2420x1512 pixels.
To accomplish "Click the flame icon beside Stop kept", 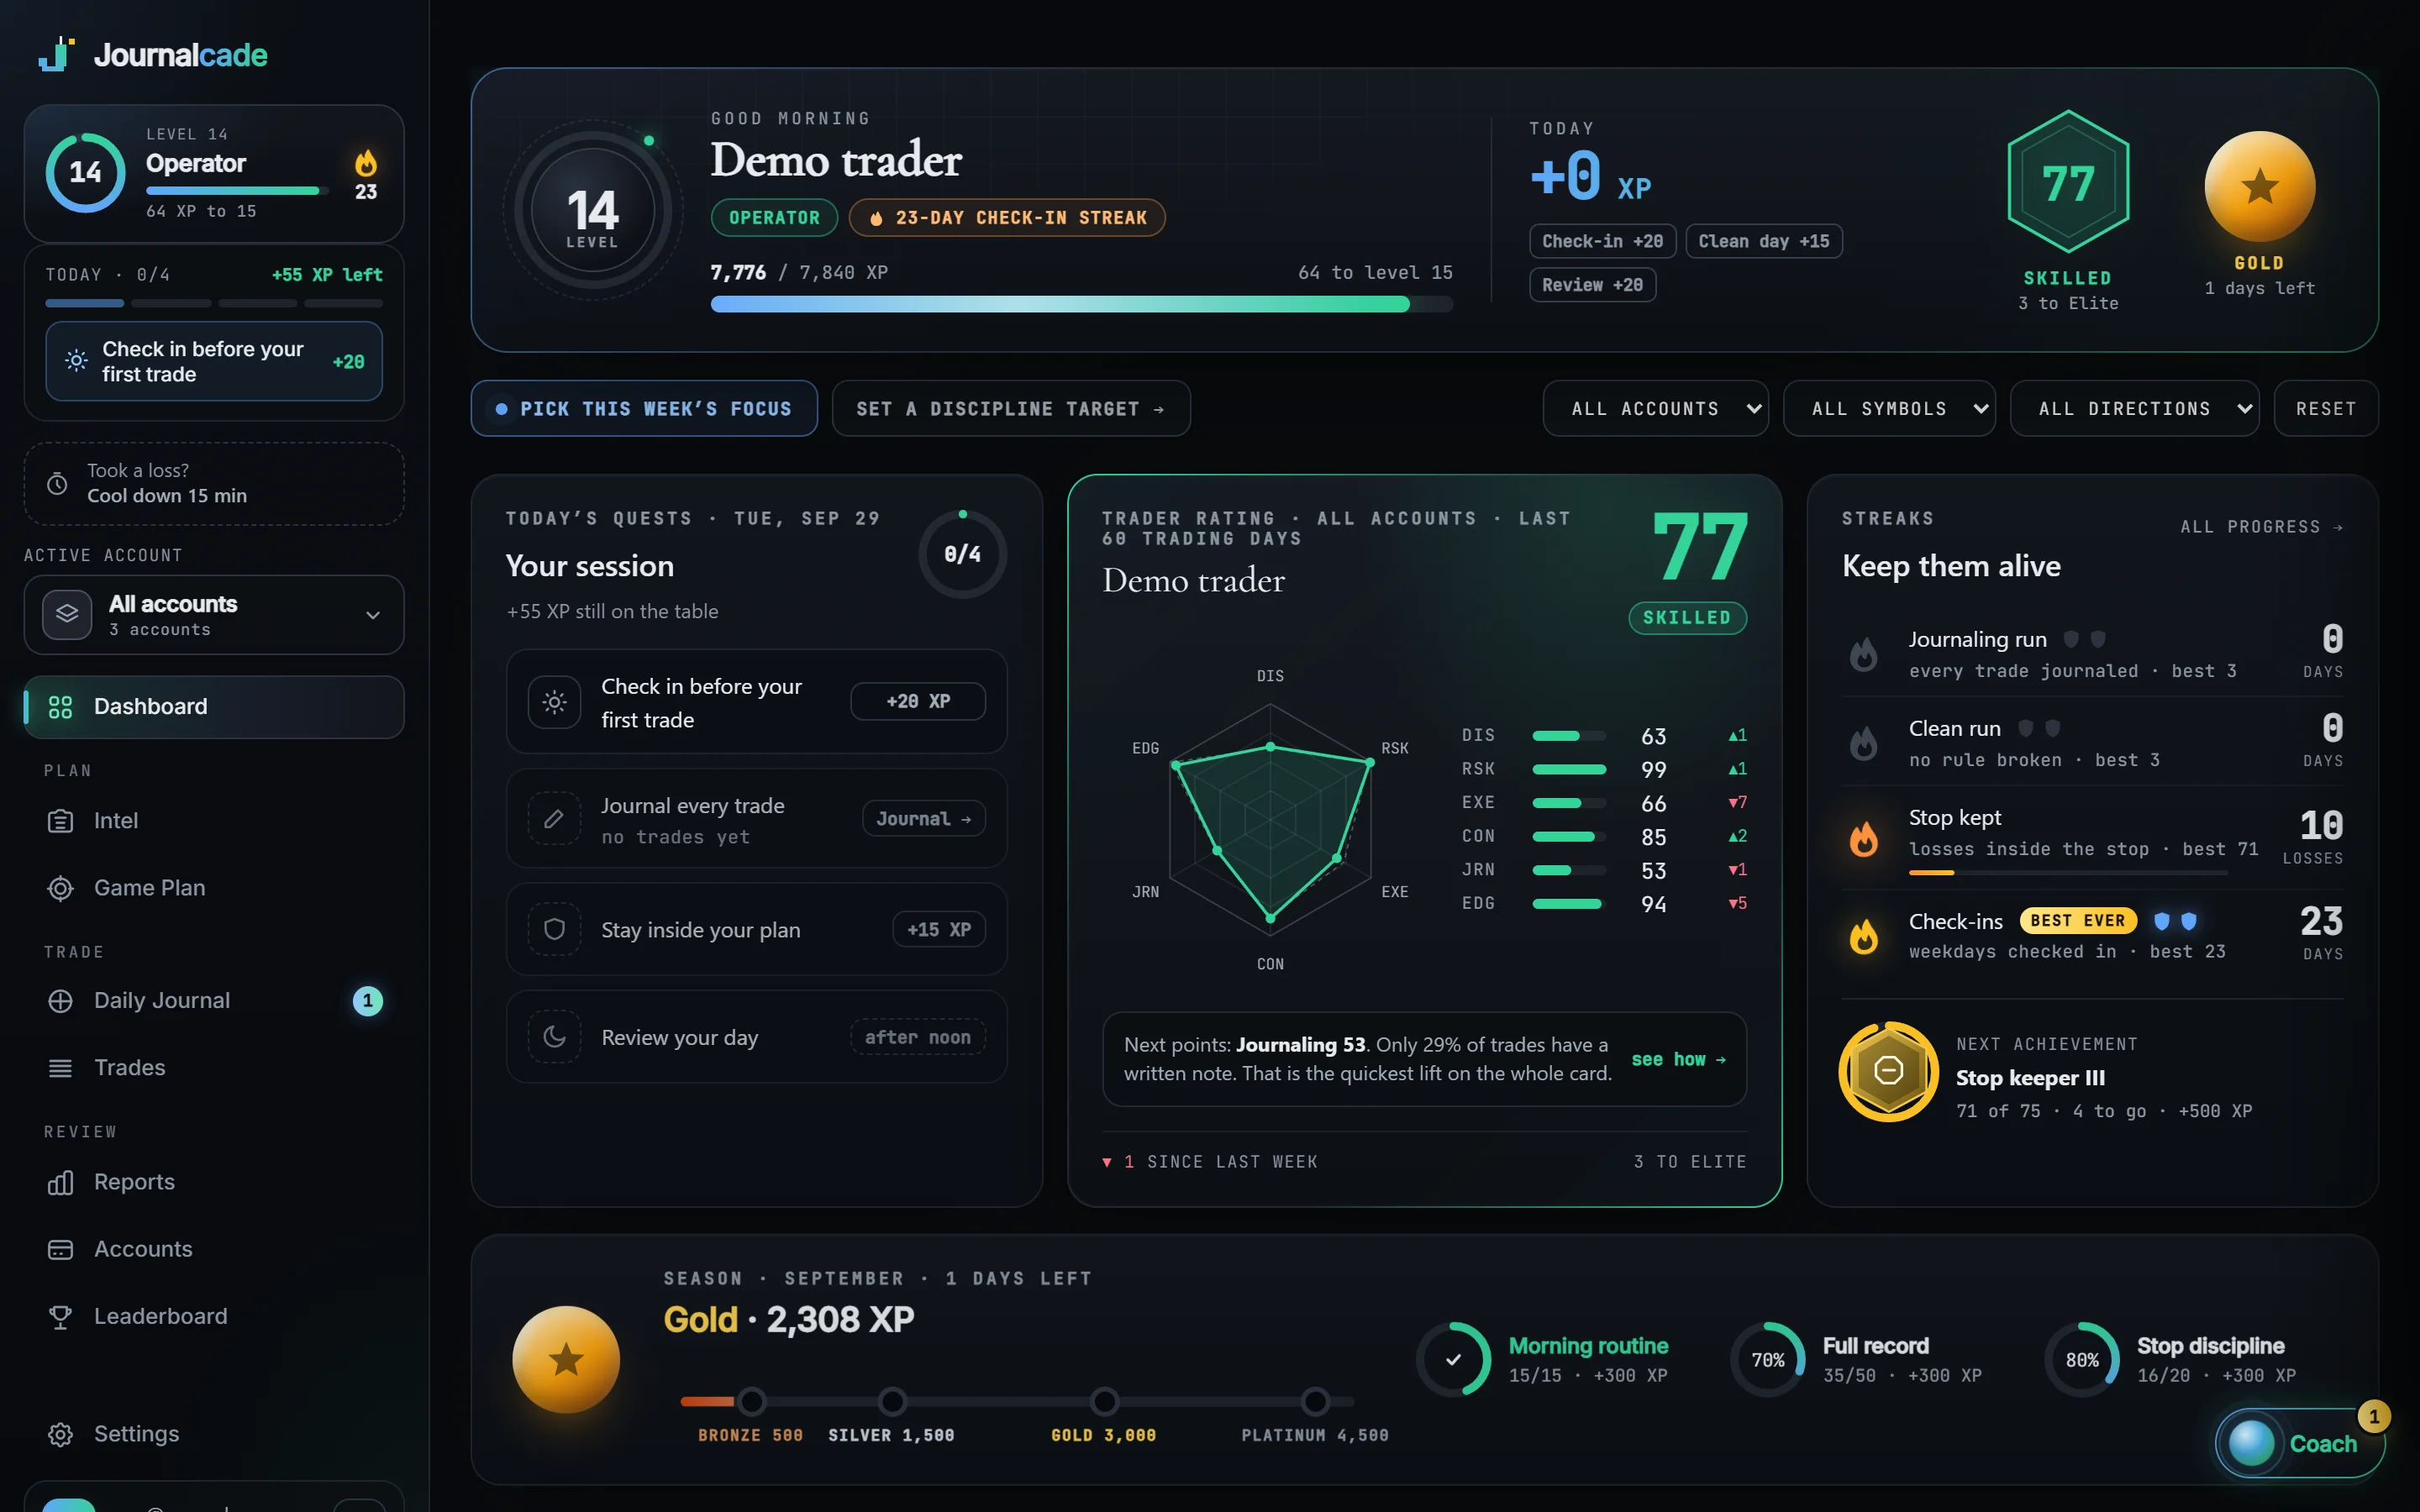I will [1864, 838].
